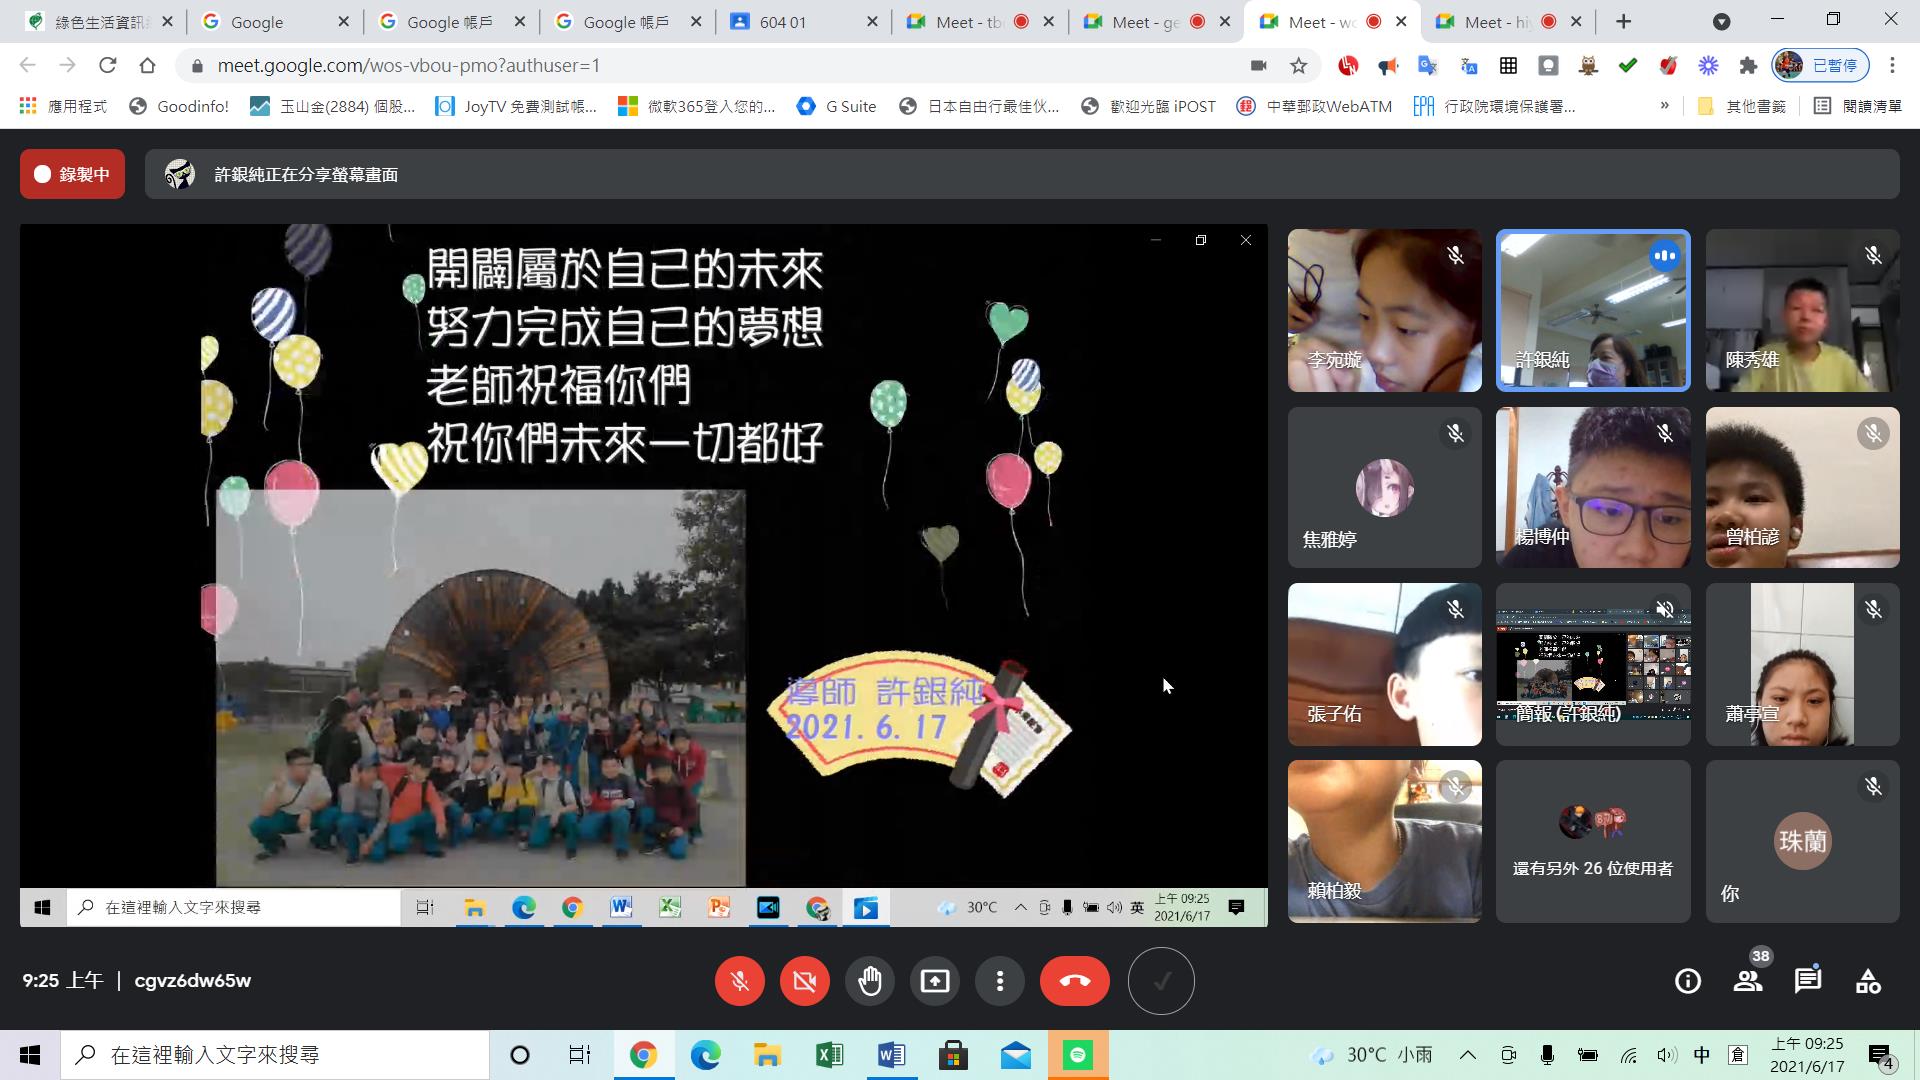Open Chrome three-dot menu
The height and width of the screenshot is (1080, 1920).
pyautogui.click(x=1892, y=66)
